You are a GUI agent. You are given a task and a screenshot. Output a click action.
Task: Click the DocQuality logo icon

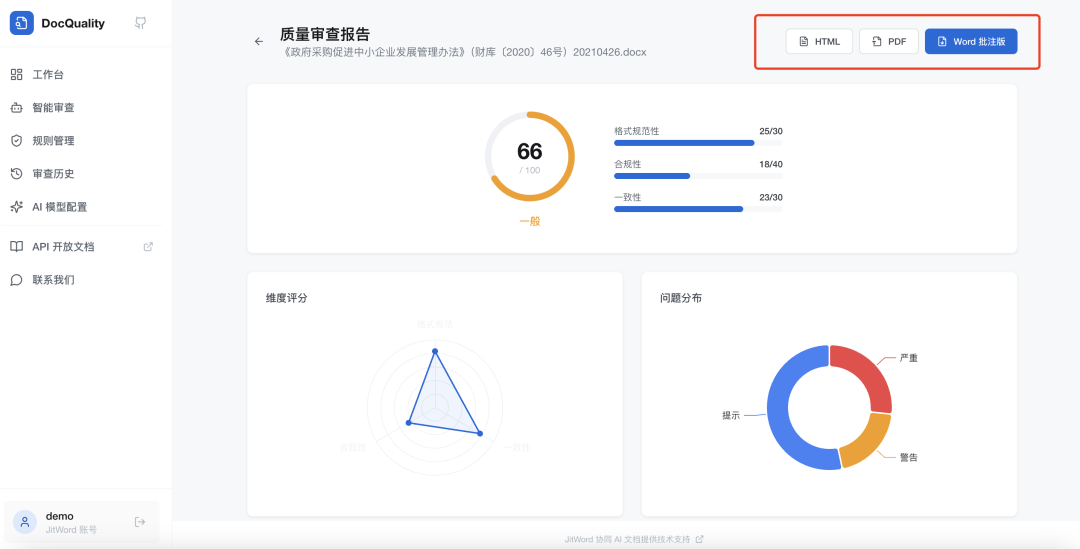[x=21, y=23]
